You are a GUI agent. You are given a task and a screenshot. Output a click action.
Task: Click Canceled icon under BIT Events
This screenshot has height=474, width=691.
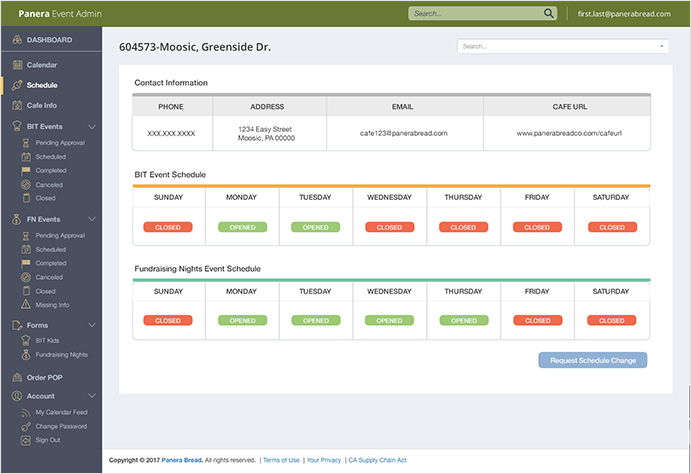(26, 185)
